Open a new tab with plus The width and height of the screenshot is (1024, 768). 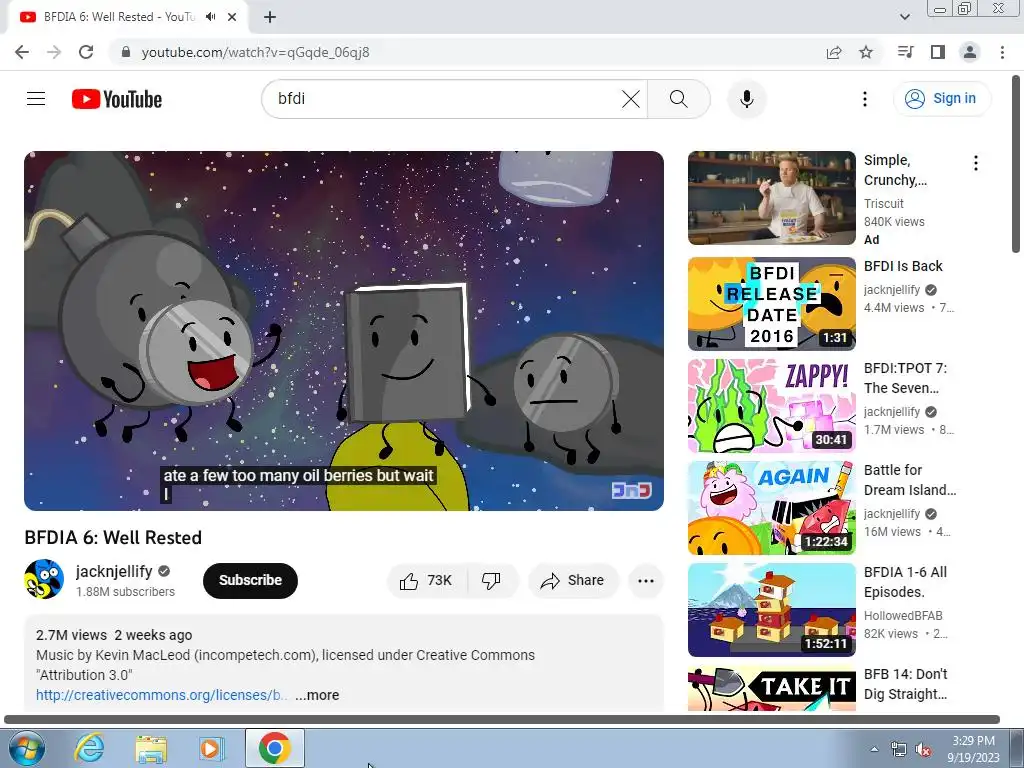270,17
